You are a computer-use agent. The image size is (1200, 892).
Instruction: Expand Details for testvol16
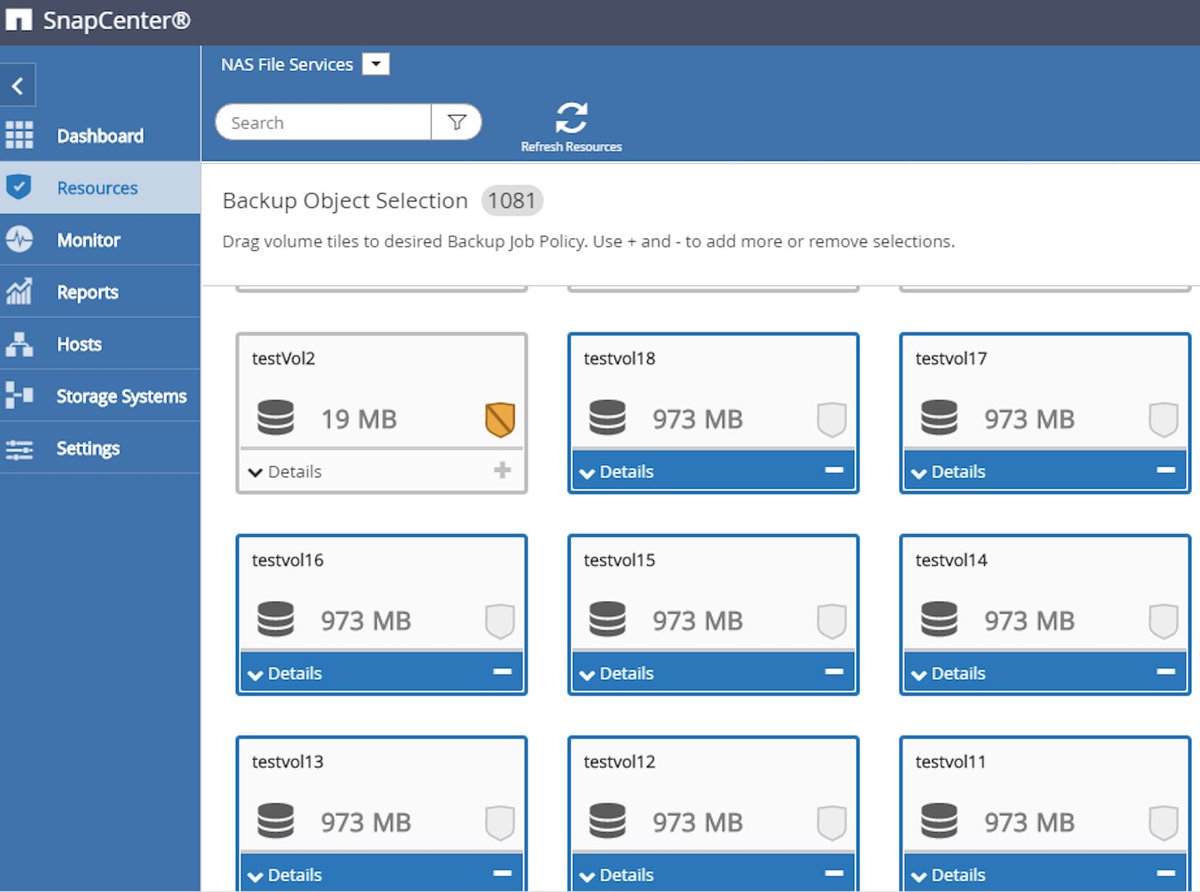(285, 674)
